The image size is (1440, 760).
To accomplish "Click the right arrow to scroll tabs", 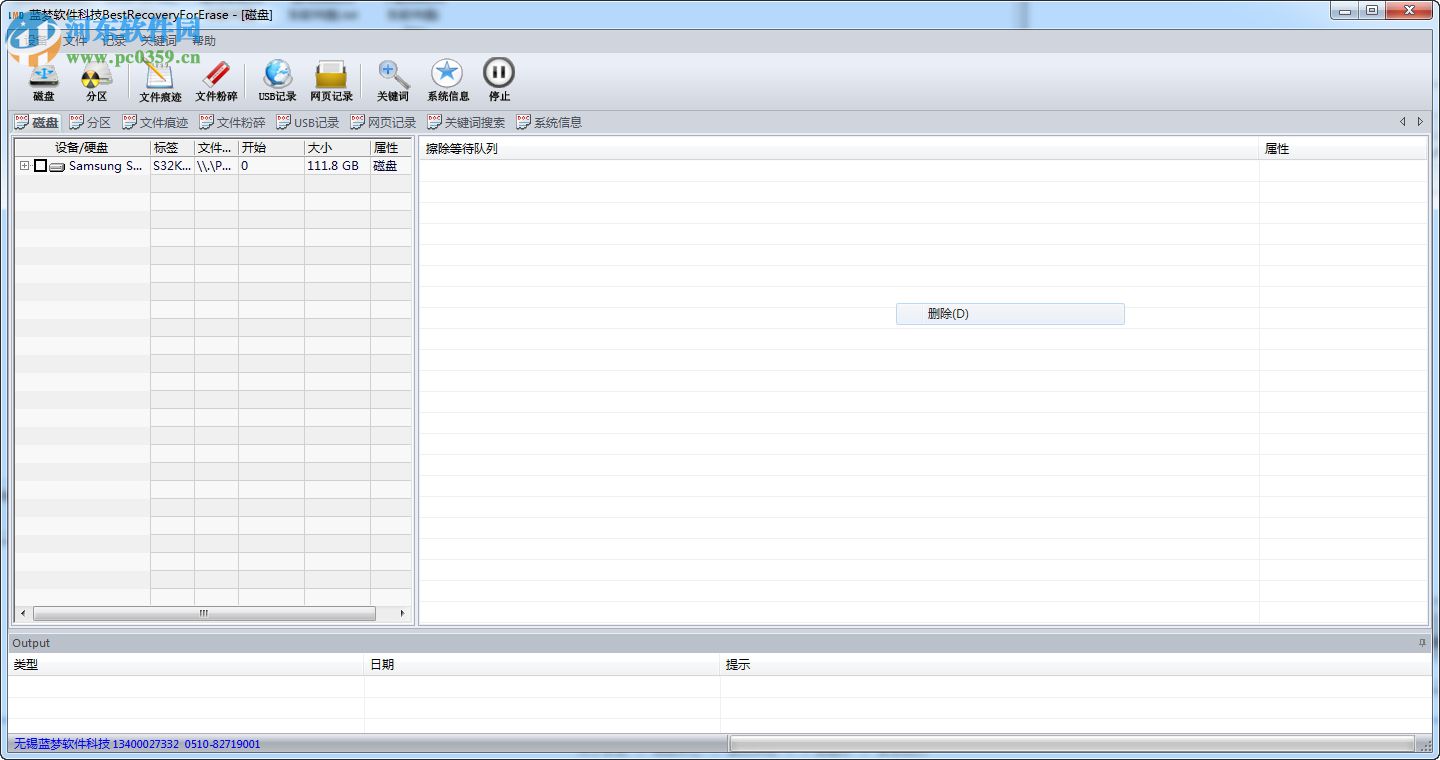I will [1420, 121].
